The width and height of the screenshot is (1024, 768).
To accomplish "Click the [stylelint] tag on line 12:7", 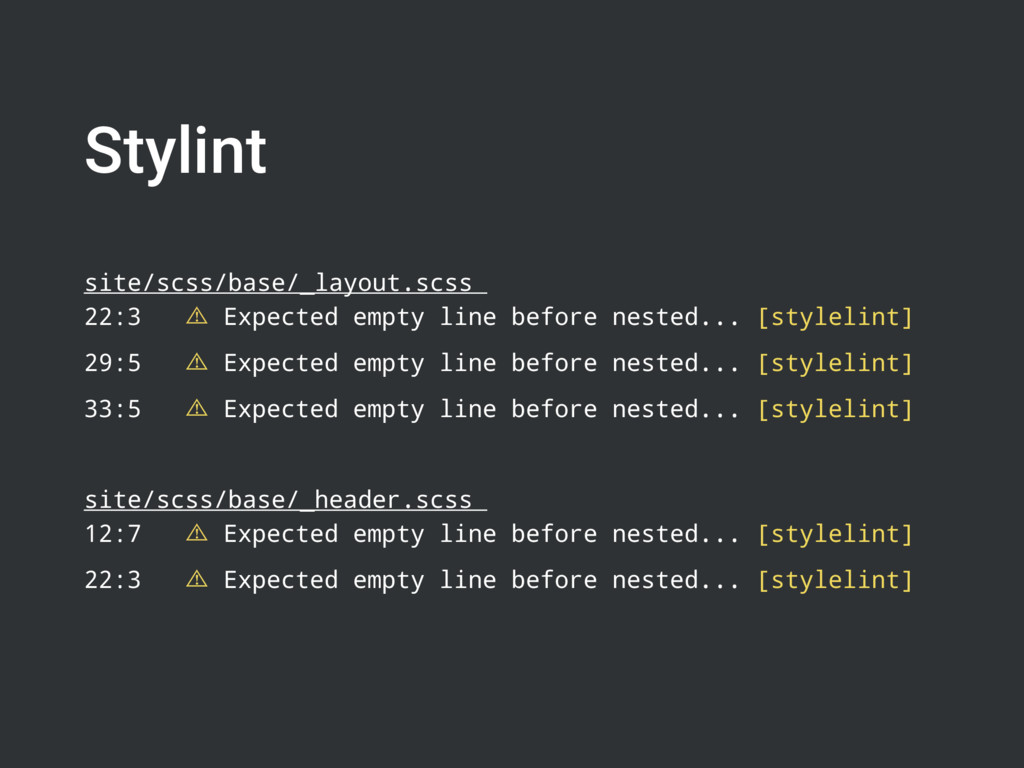I will coord(835,534).
